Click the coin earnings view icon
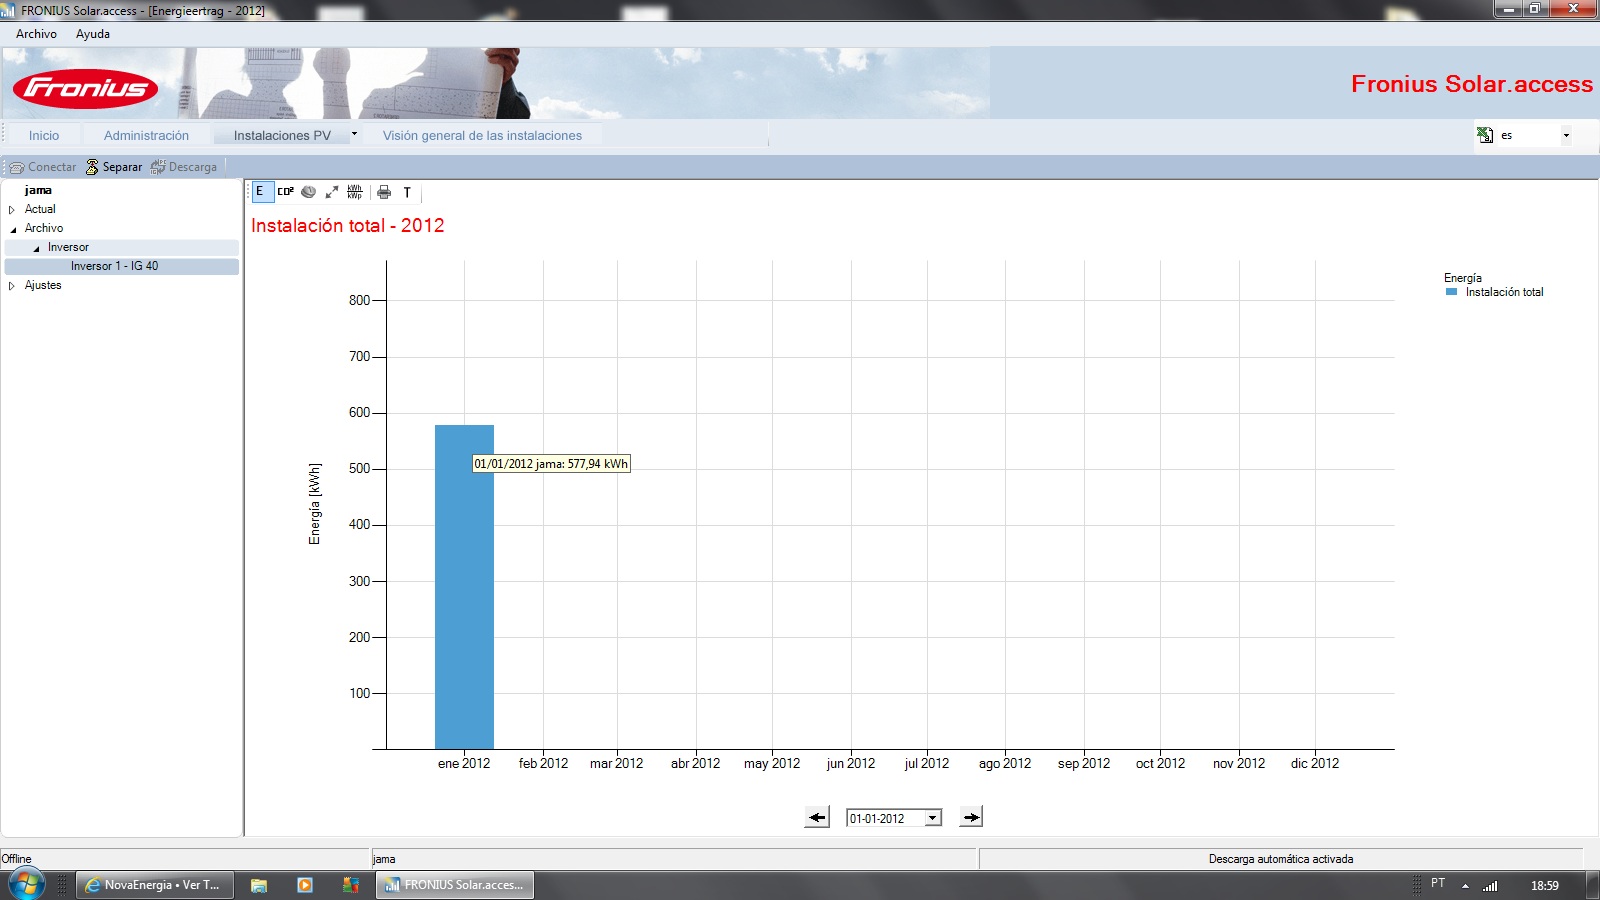Image resolution: width=1600 pixels, height=900 pixels. click(x=309, y=192)
